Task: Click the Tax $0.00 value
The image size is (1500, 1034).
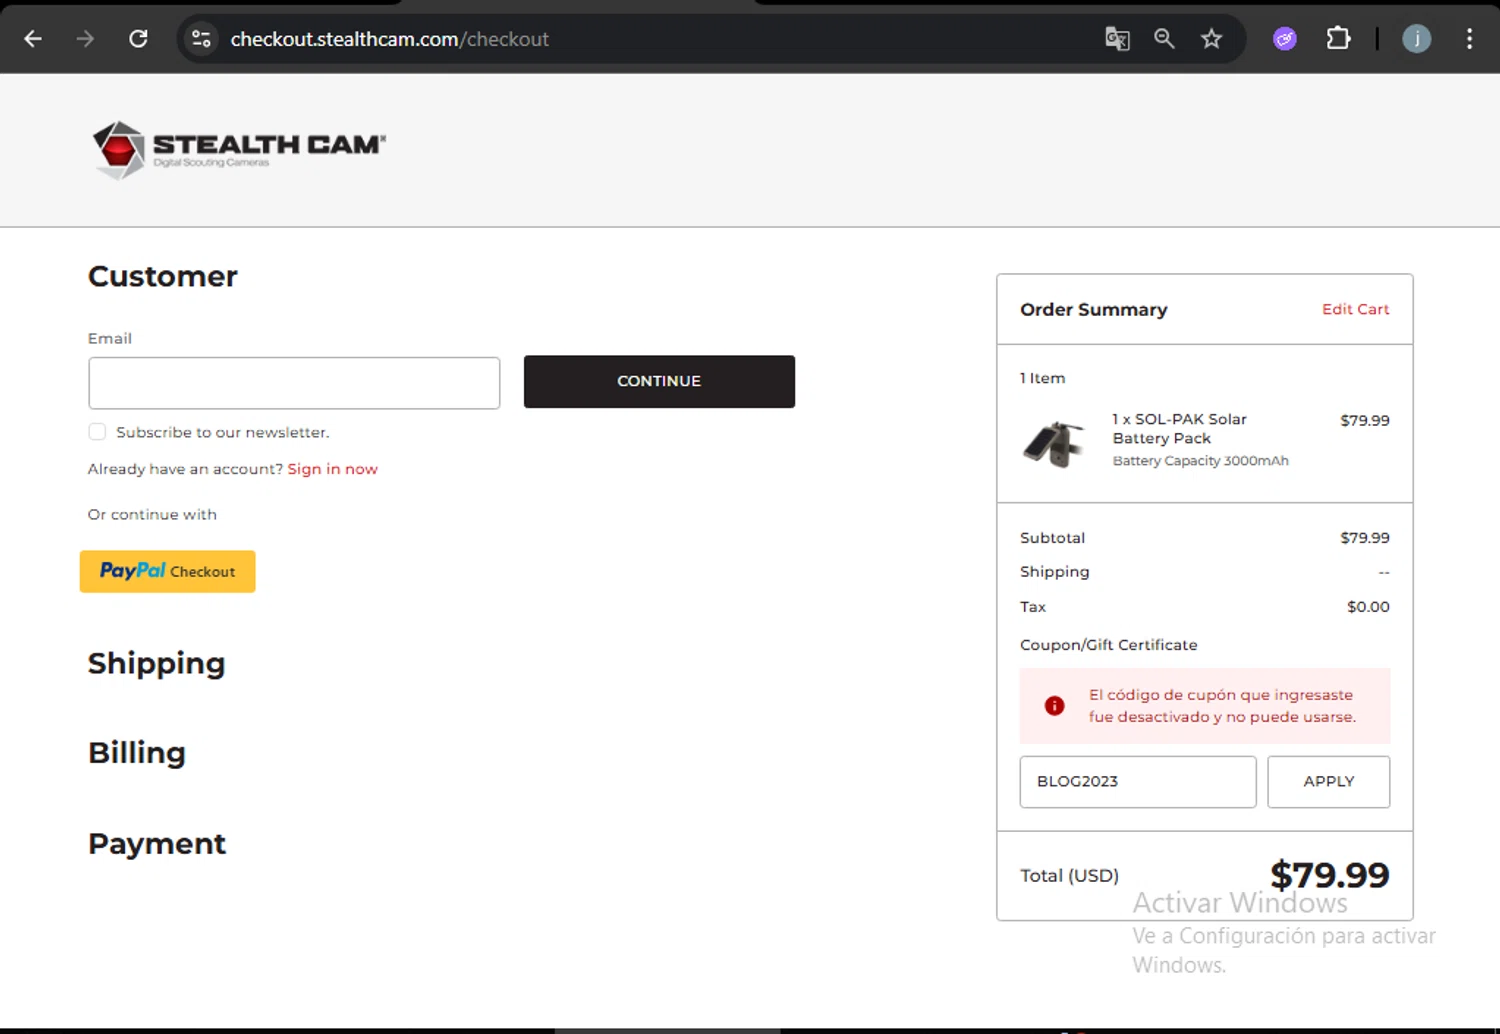Action: [1368, 607]
